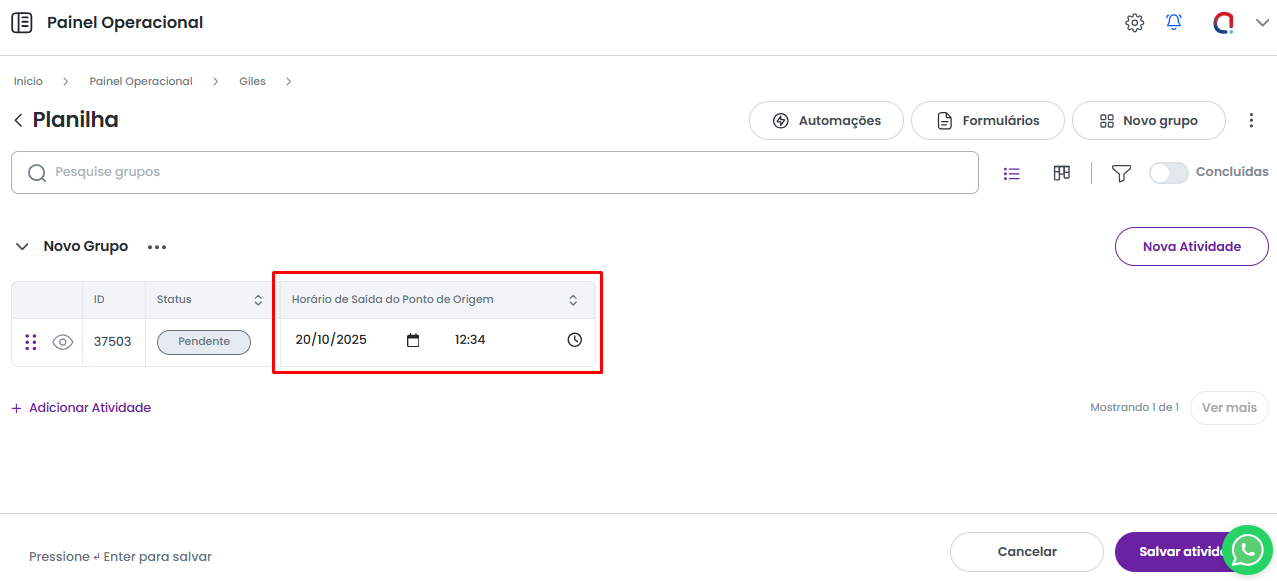Screen dimensions: 1277x581
Task: Collapse the Novo Grupo section
Action: tap(21, 246)
